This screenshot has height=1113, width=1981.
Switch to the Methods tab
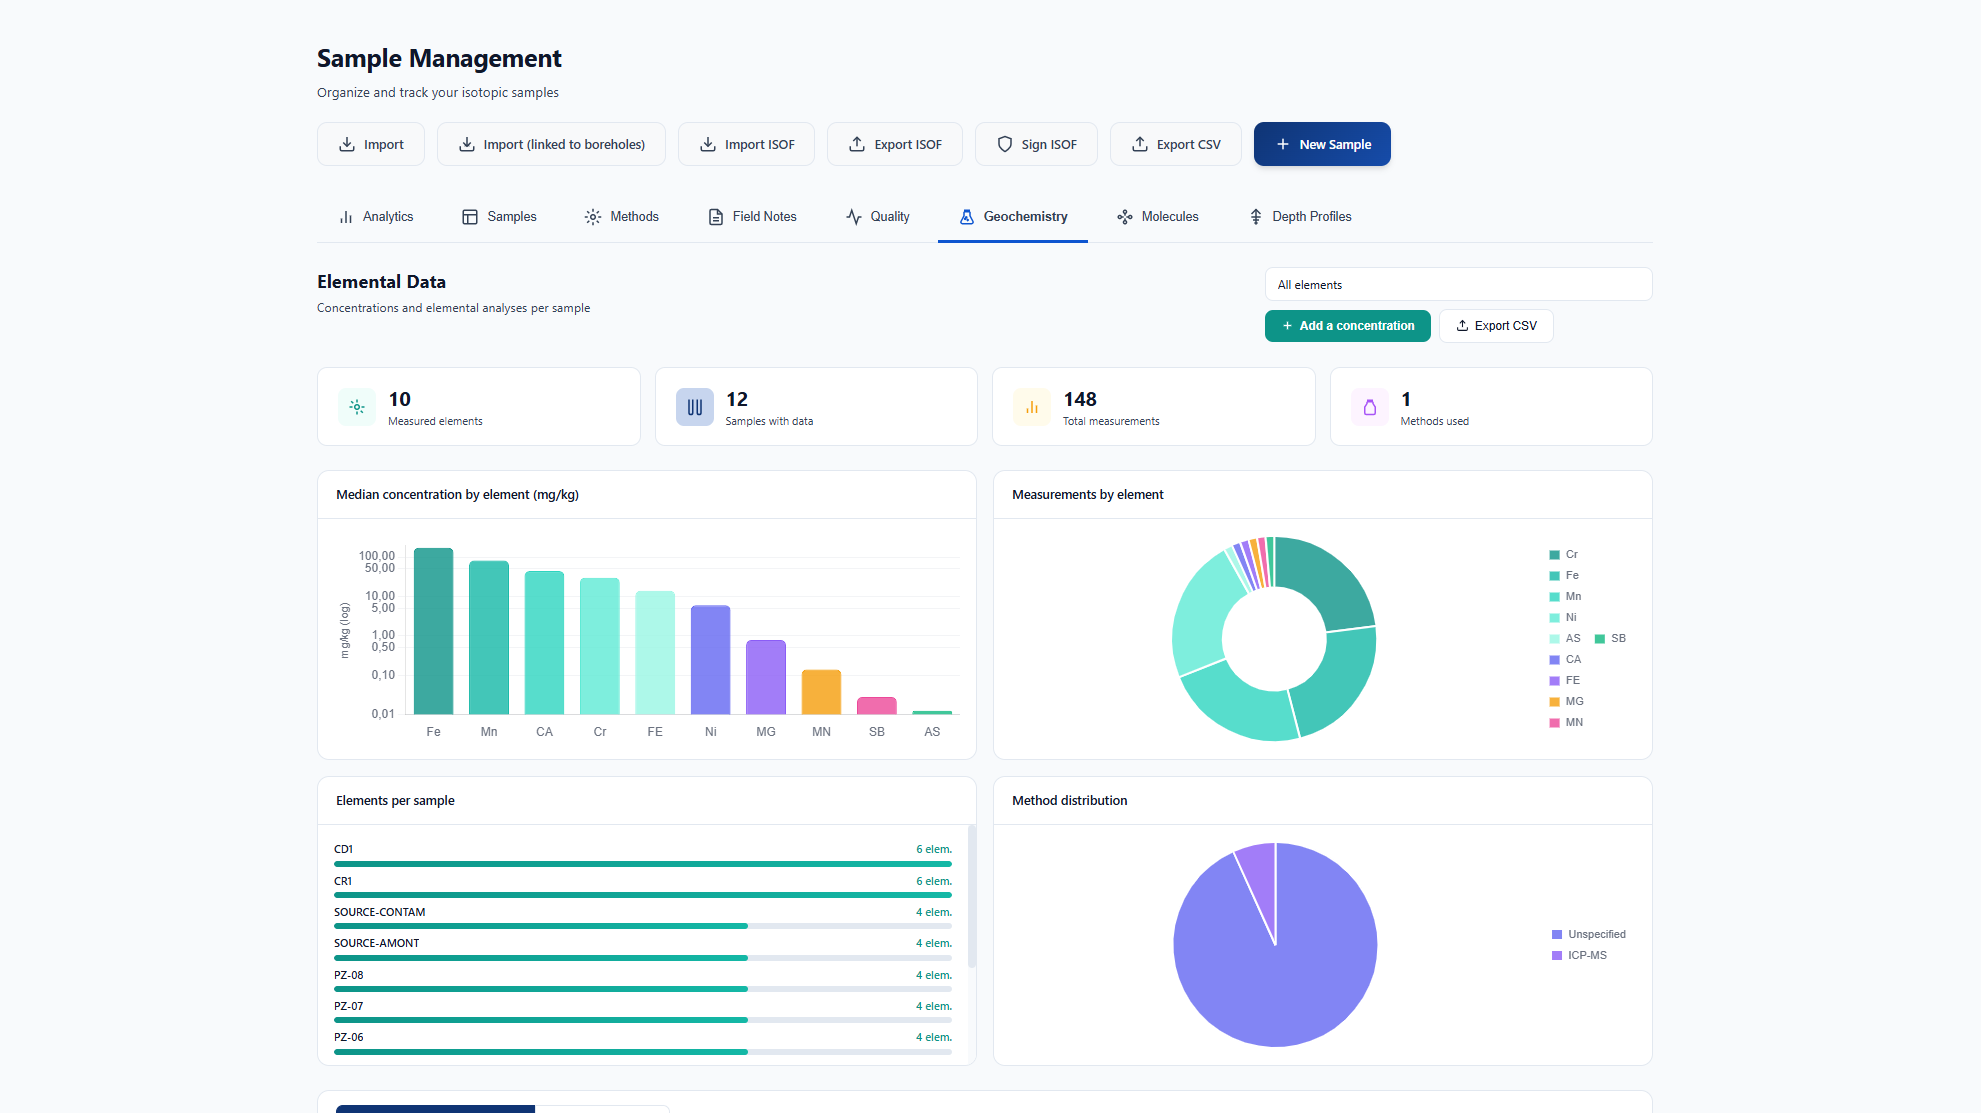tap(622, 216)
